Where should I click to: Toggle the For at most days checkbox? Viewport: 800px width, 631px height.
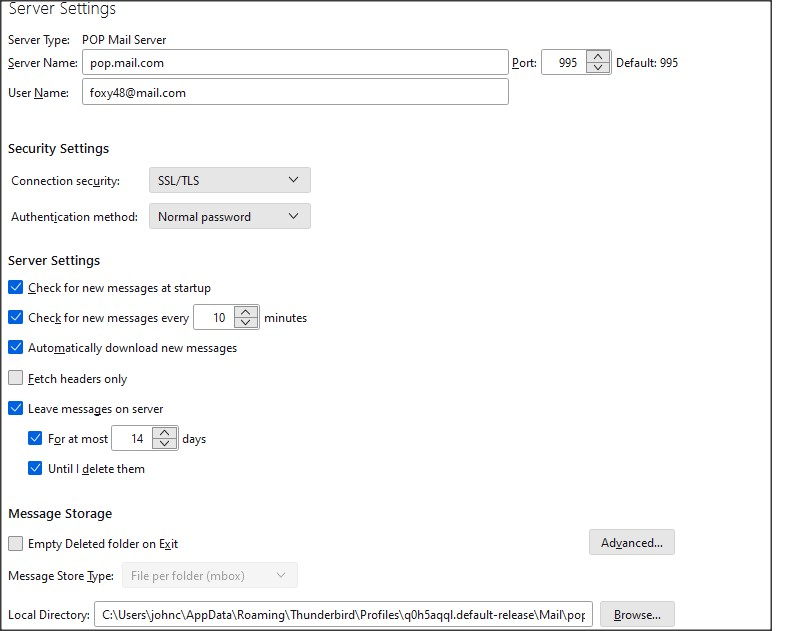tap(35, 438)
